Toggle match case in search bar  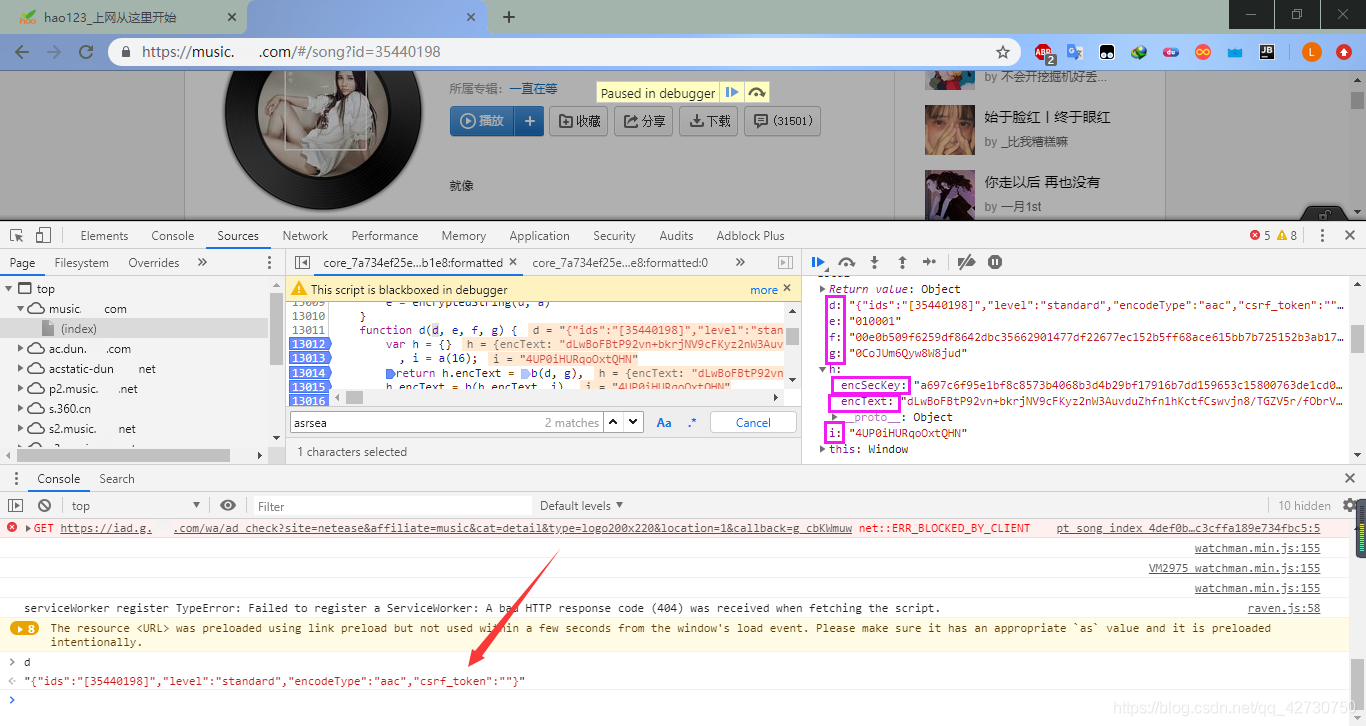(x=664, y=423)
